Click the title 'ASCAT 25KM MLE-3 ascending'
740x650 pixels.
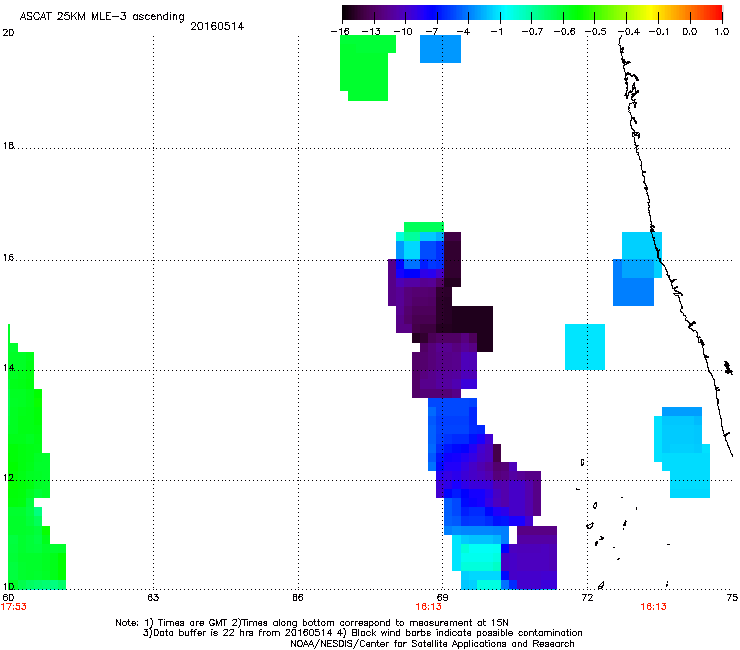click(x=102, y=17)
